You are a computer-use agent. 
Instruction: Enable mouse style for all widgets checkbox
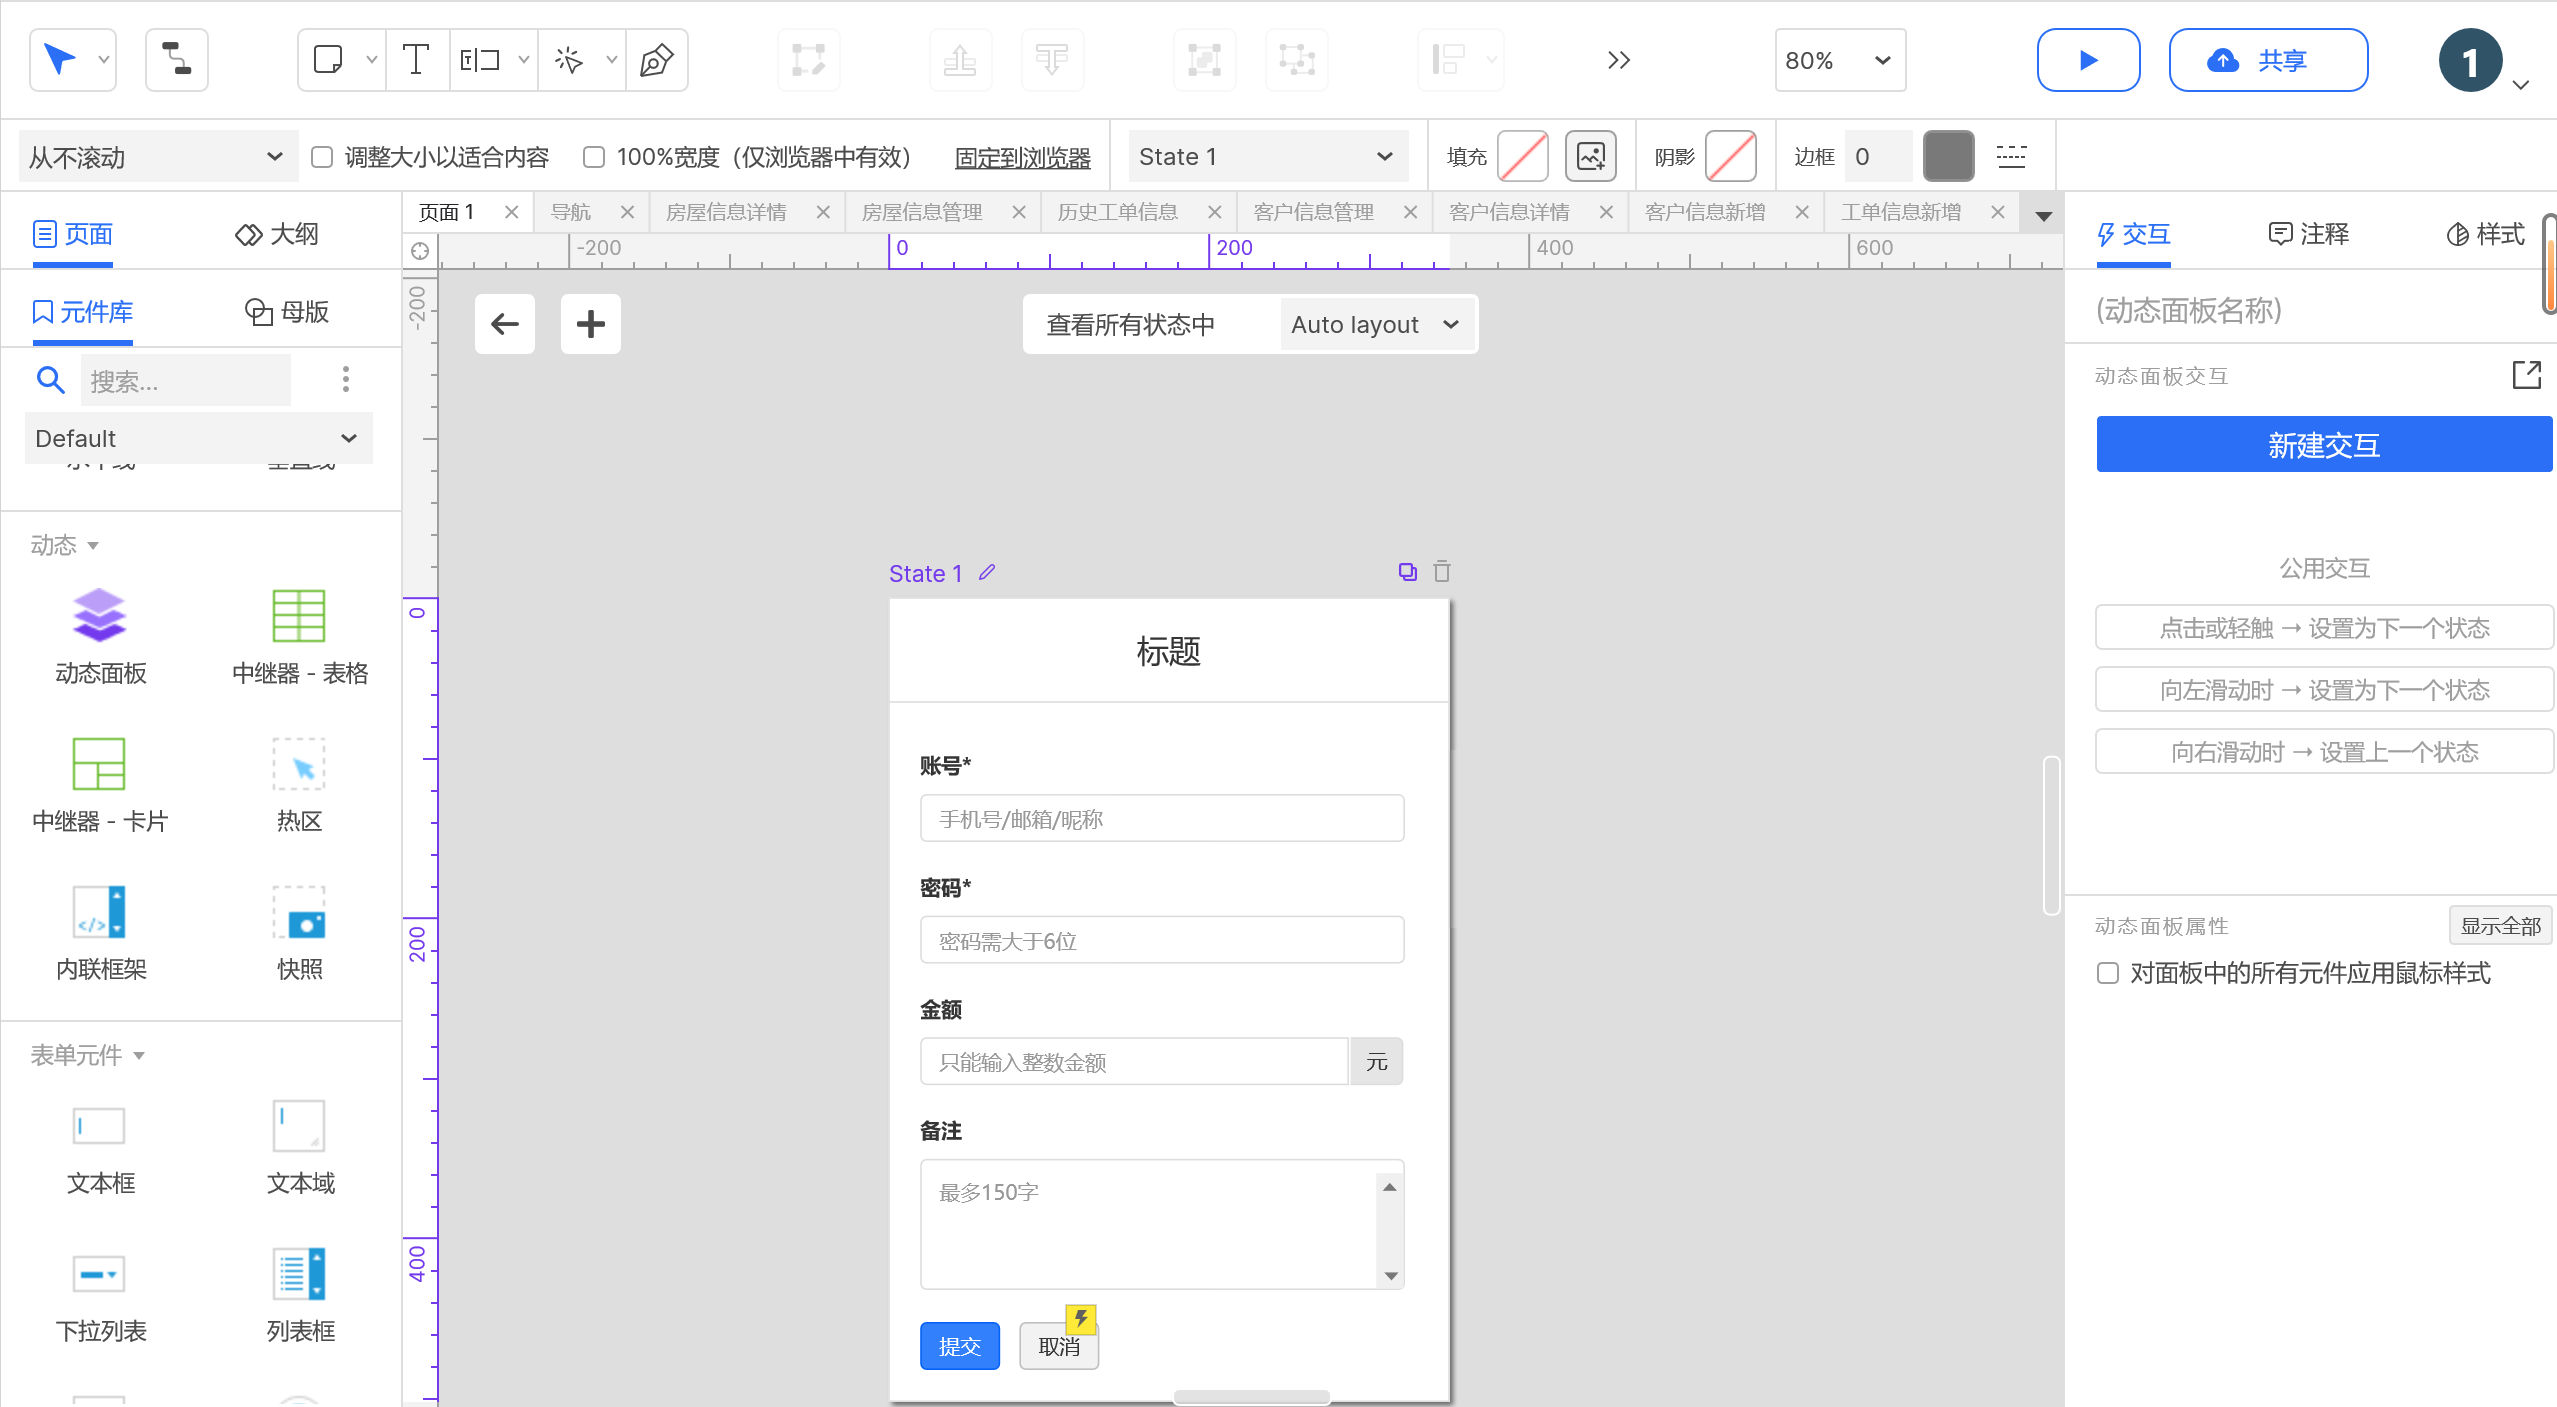[2108, 973]
